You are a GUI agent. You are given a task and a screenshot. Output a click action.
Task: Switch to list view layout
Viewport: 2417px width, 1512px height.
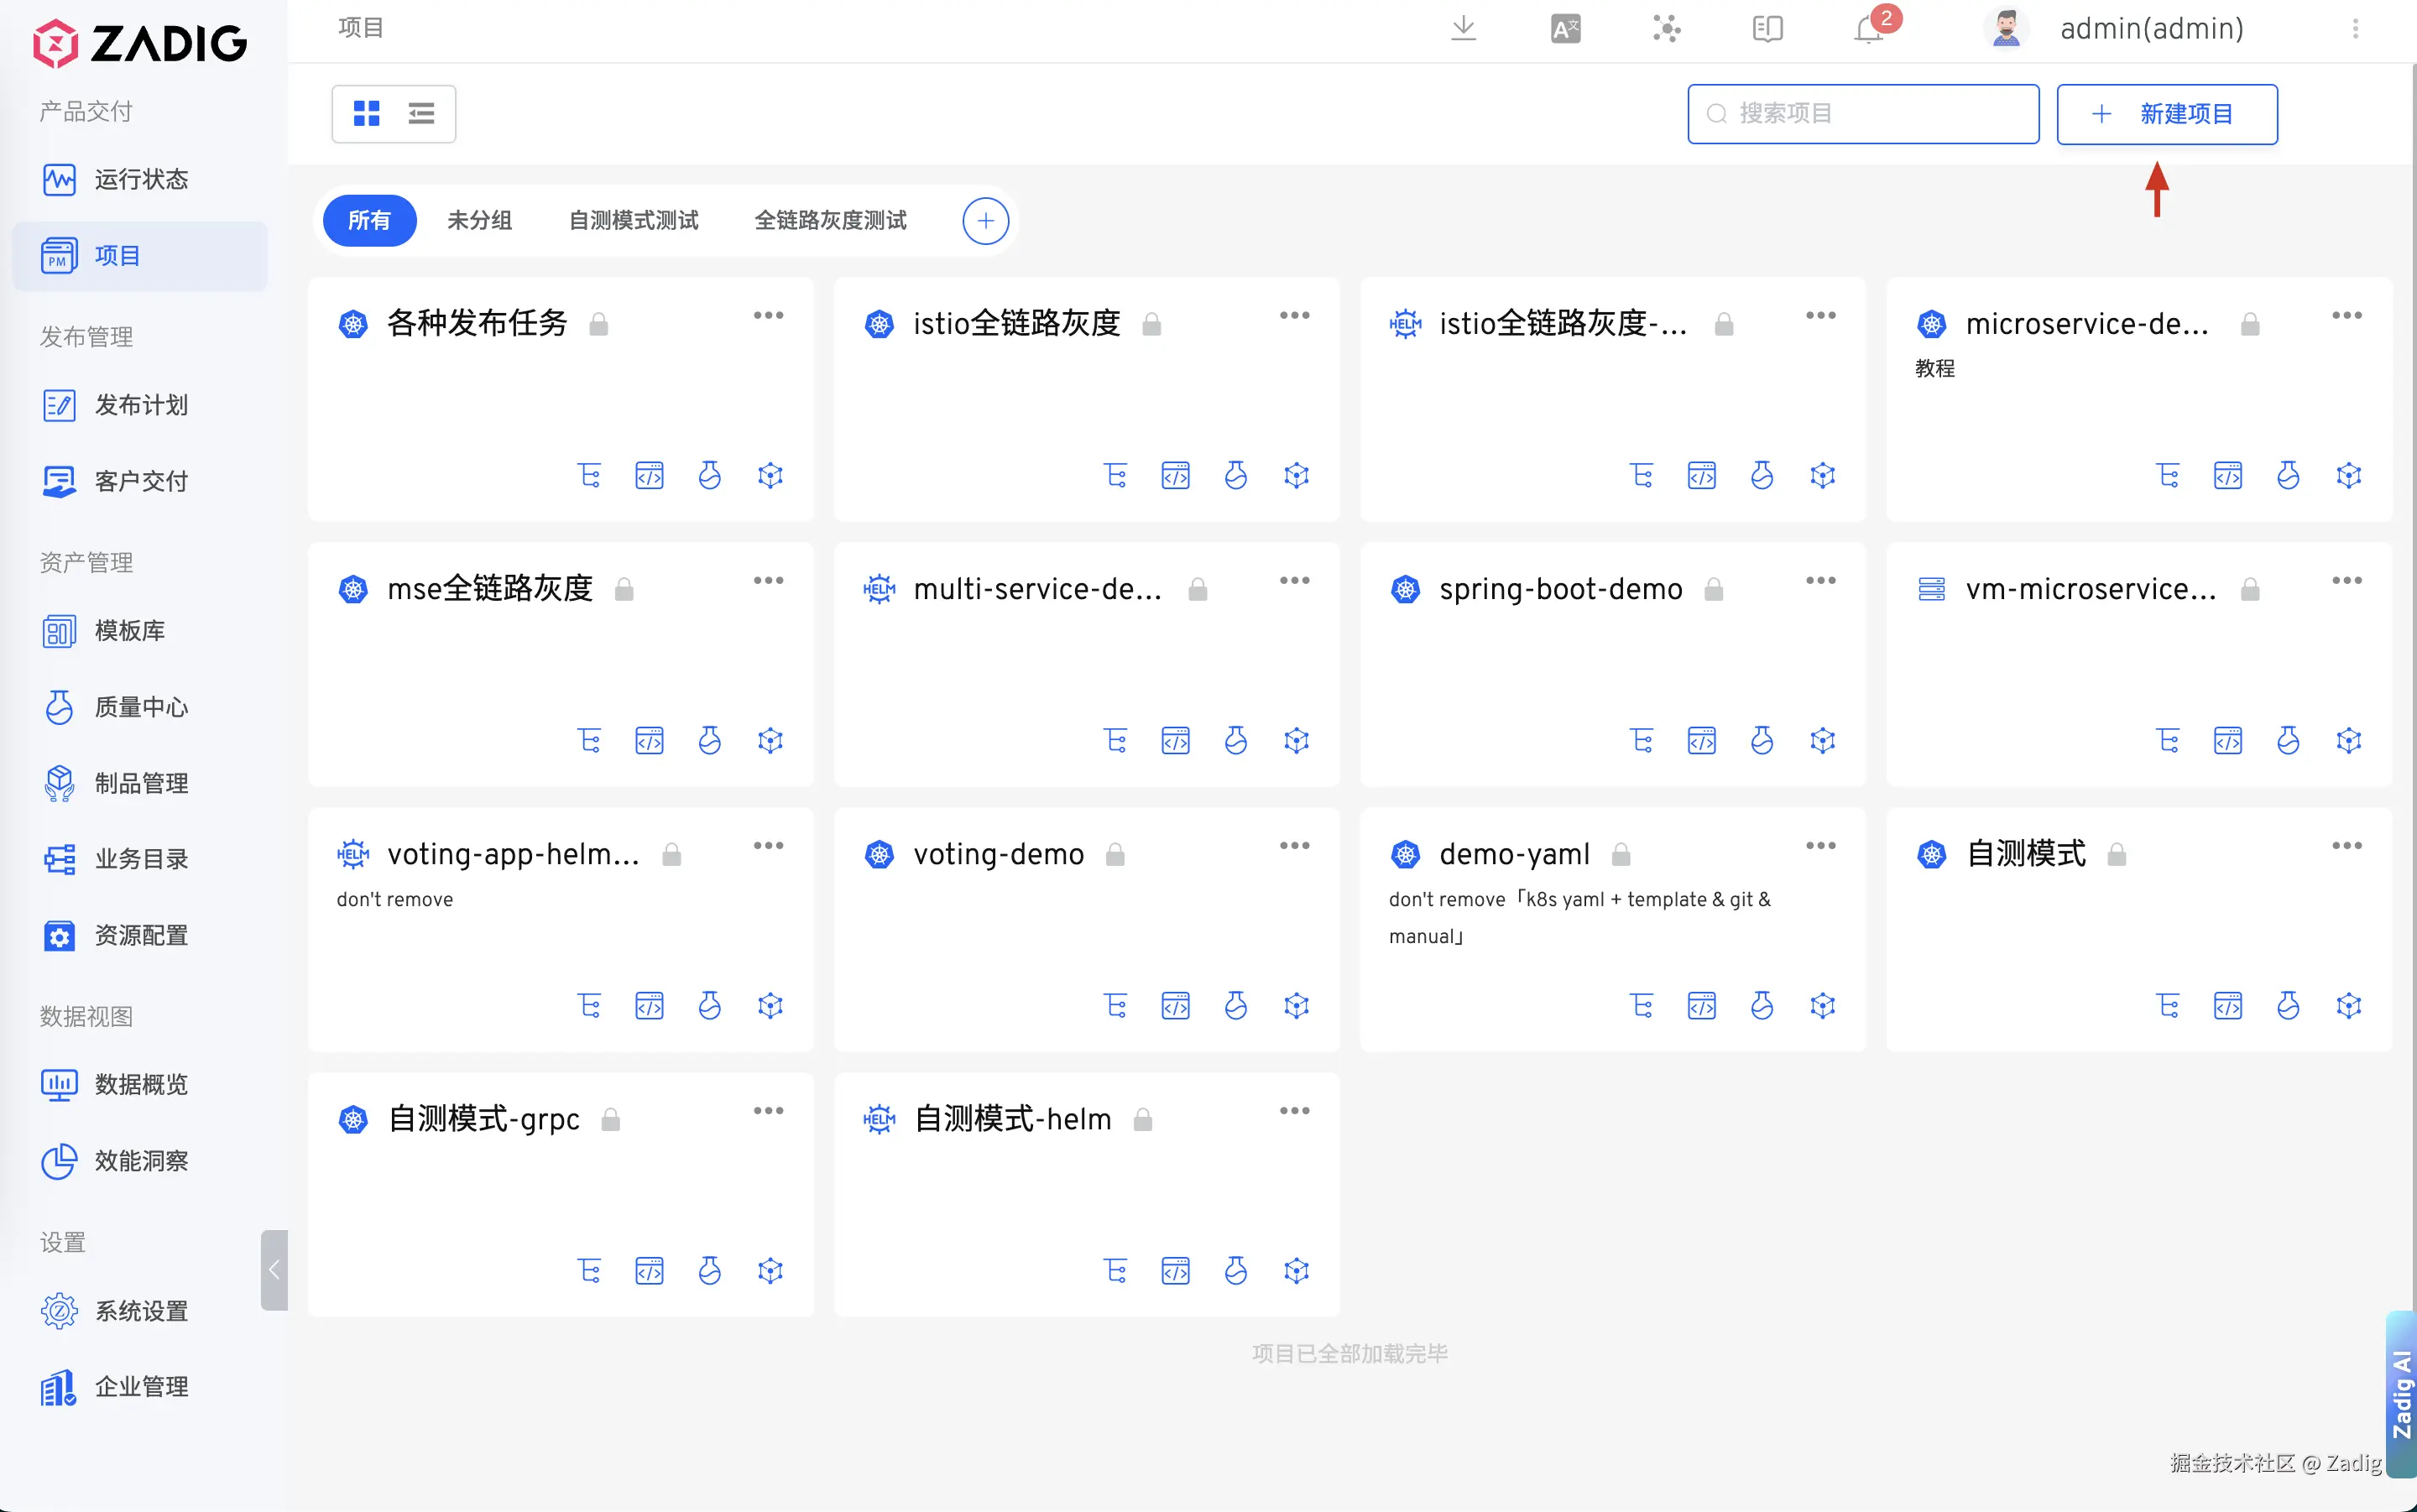click(x=421, y=114)
